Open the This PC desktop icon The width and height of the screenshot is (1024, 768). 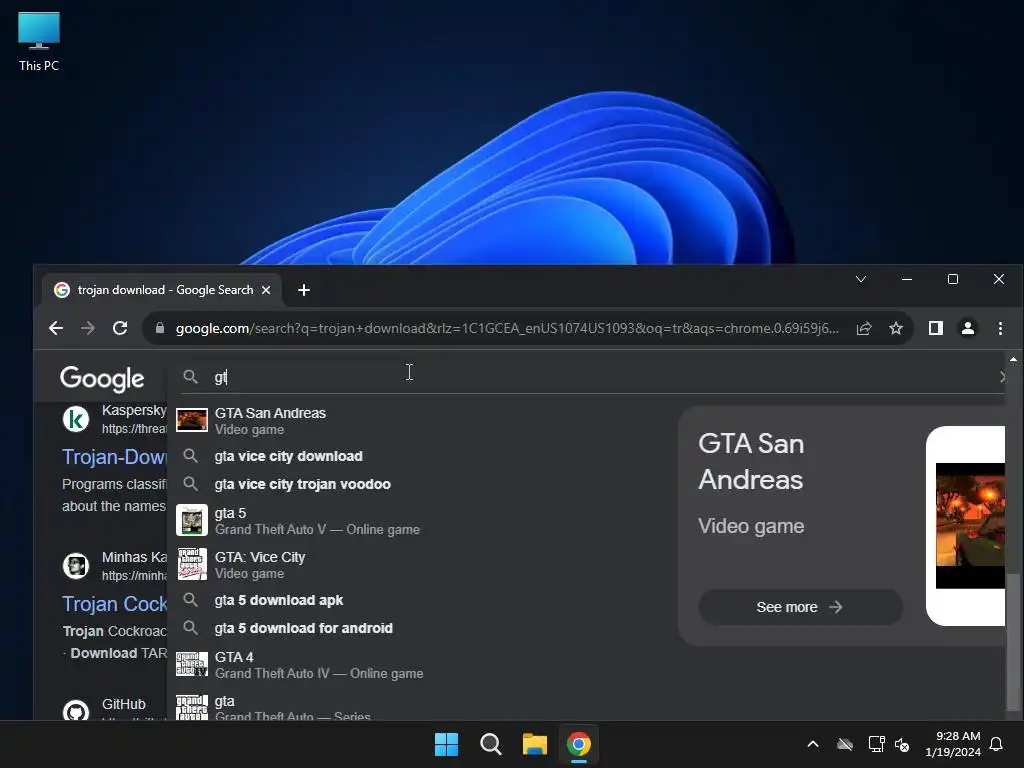click(x=39, y=42)
